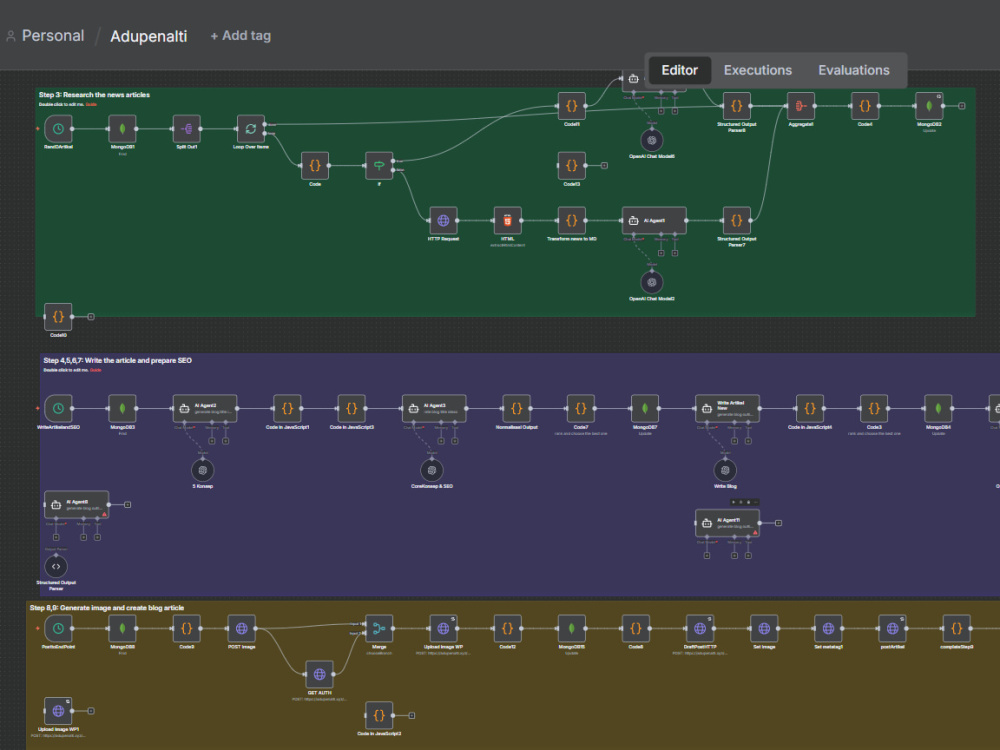Select the AI Agent6 node

click(x=77, y=505)
